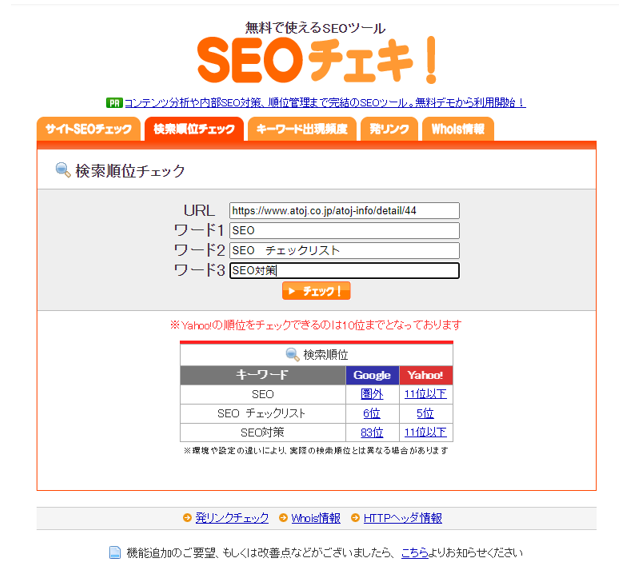The width and height of the screenshot is (637, 583).
Task: Click the SEOチェキ! logo
Action: tap(316, 60)
